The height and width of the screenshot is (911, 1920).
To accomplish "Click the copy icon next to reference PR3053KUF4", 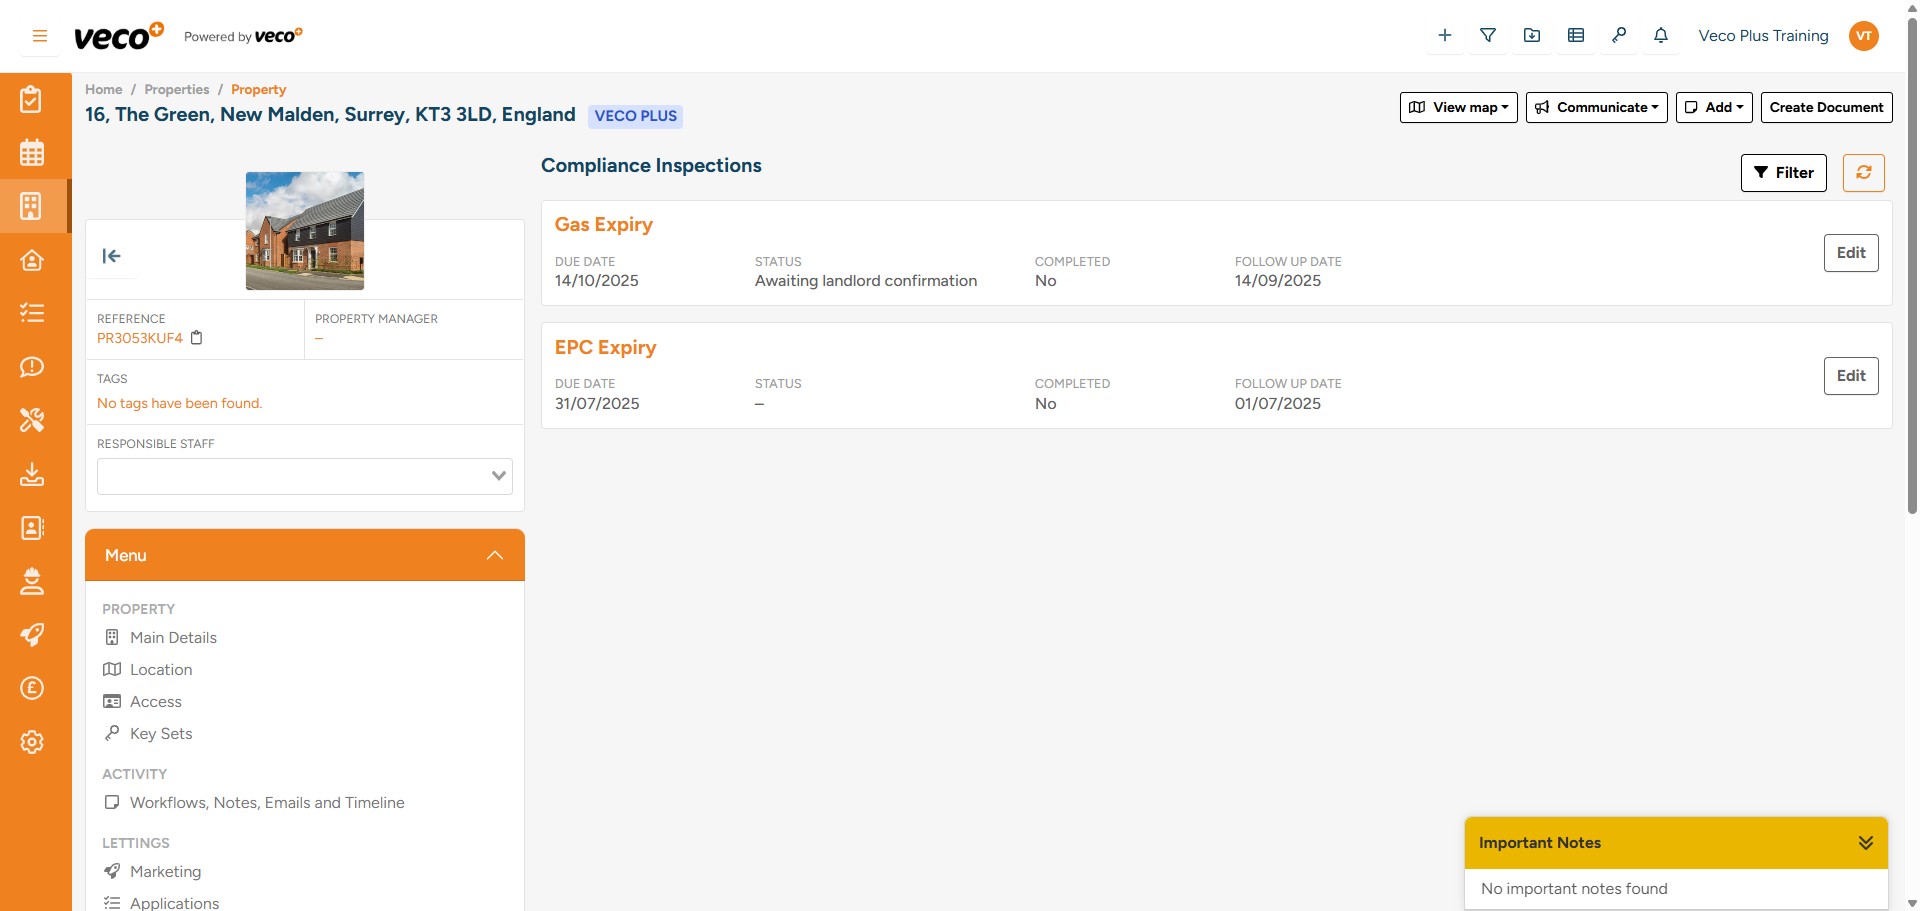I will click(196, 338).
